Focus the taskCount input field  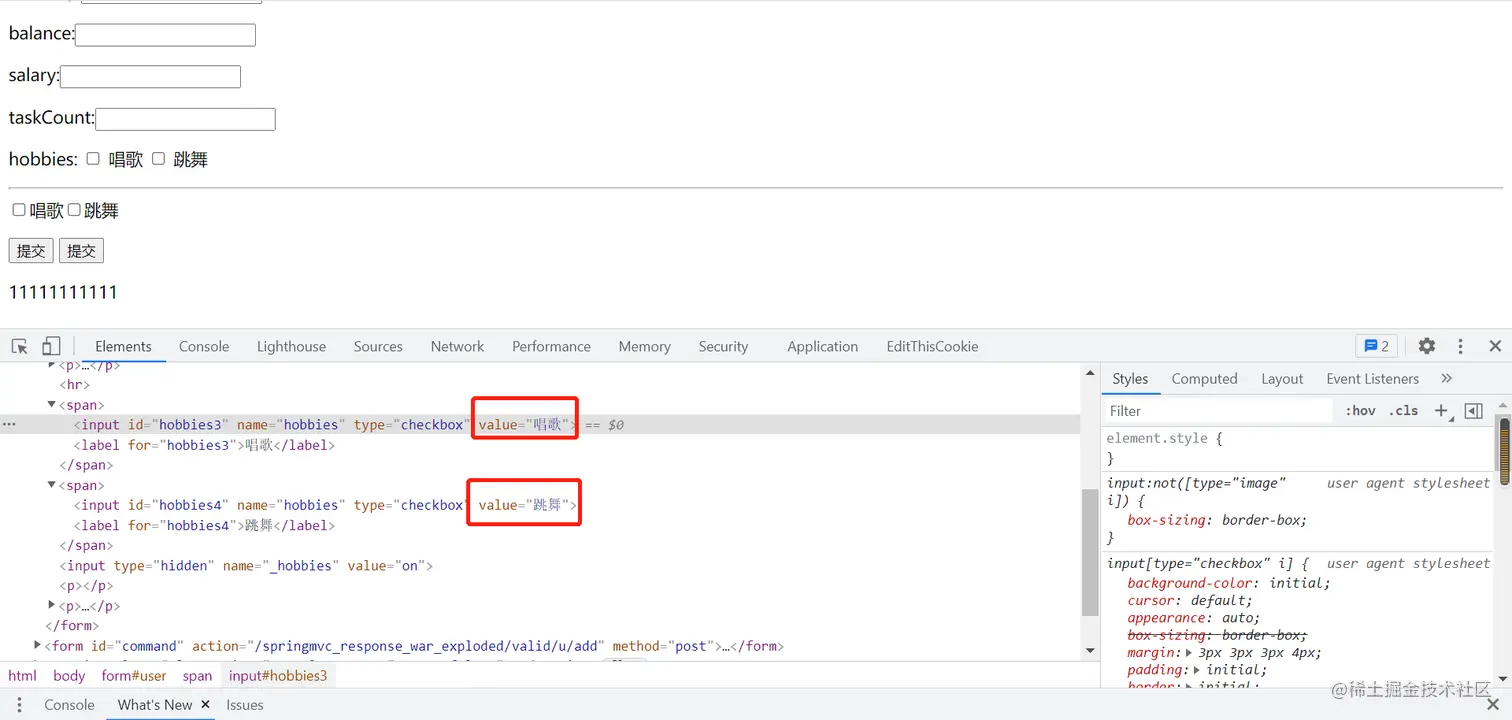point(185,119)
